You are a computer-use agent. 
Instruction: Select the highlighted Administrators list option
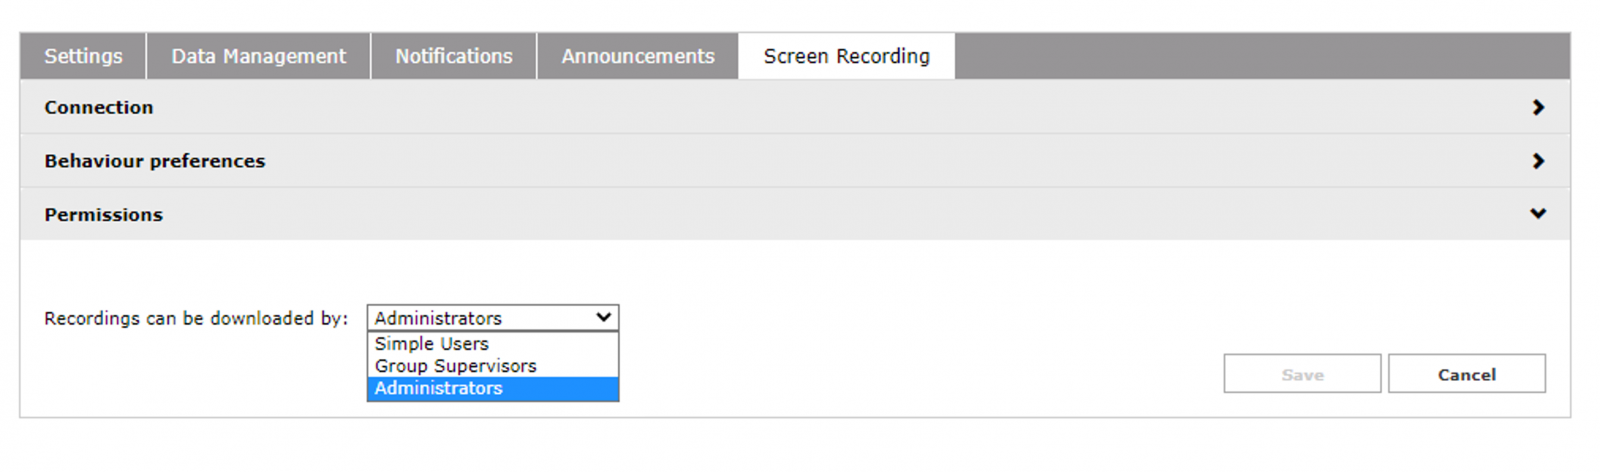tap(439, 389)
